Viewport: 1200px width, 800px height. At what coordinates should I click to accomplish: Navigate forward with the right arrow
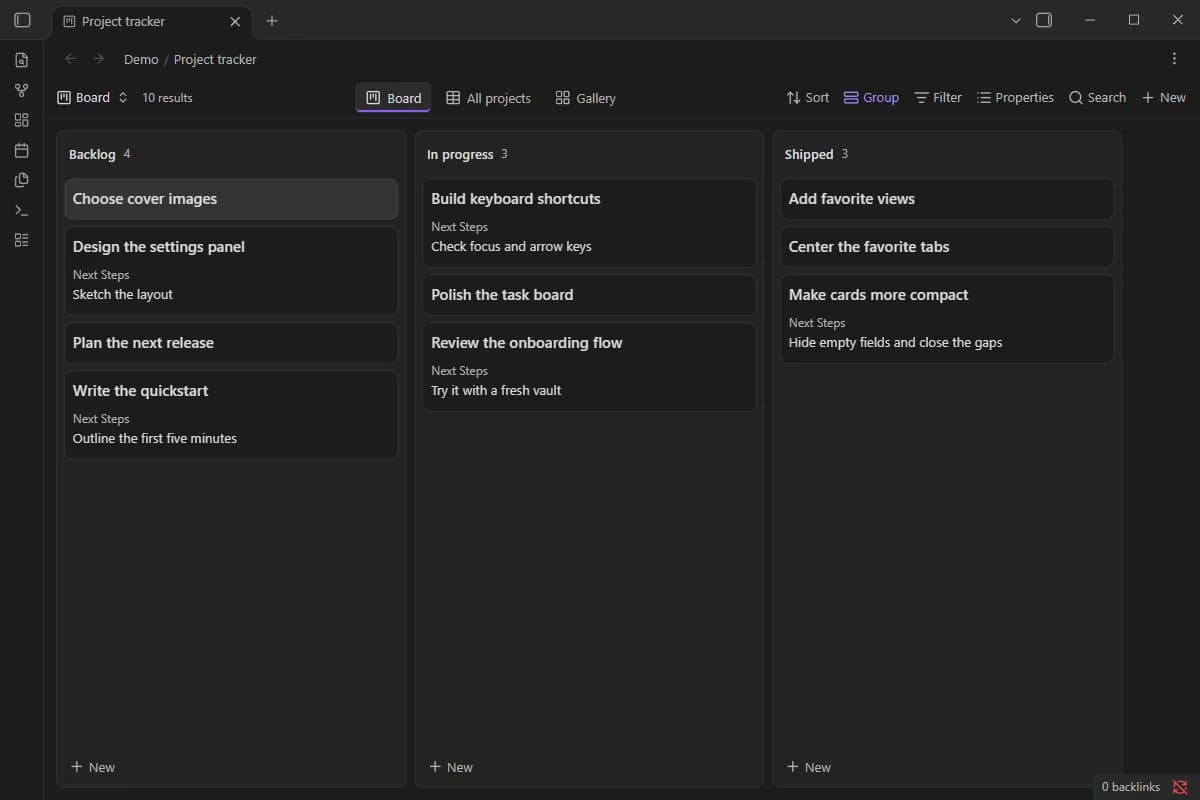point(98,59)
